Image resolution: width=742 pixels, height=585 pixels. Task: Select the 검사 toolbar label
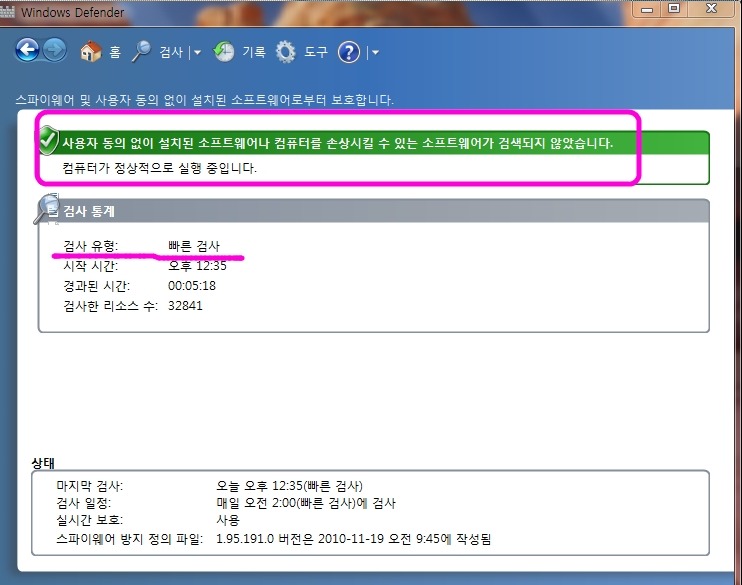[x=171, y=52]
